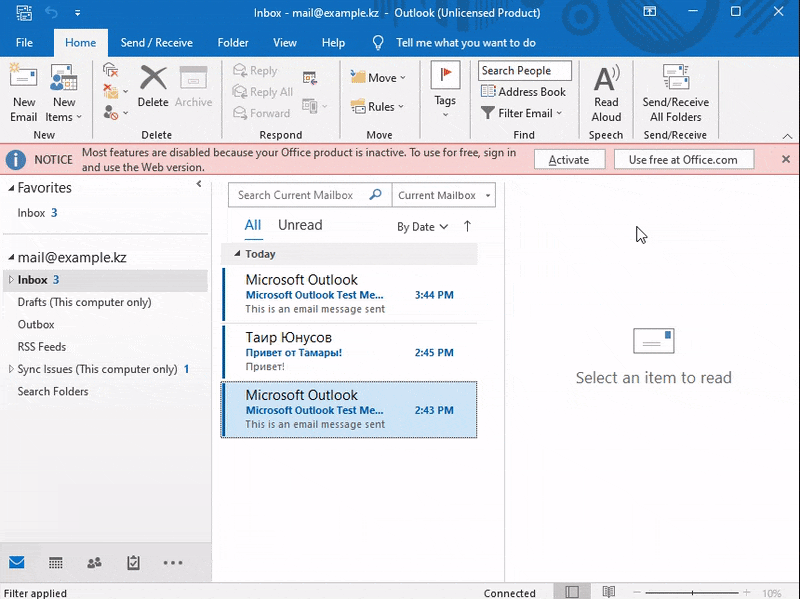The image size is (800, 599).
Task: Collapse the mail@example.kz account tree
Action: pos(11,257)
